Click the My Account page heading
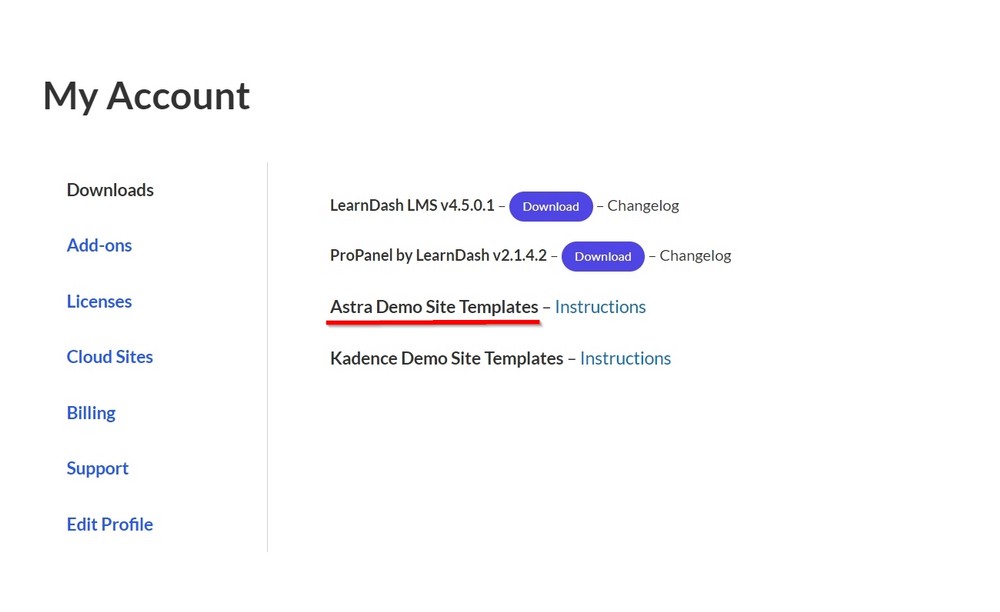This screenshot has height=612, width=1000. pos(145,96)
